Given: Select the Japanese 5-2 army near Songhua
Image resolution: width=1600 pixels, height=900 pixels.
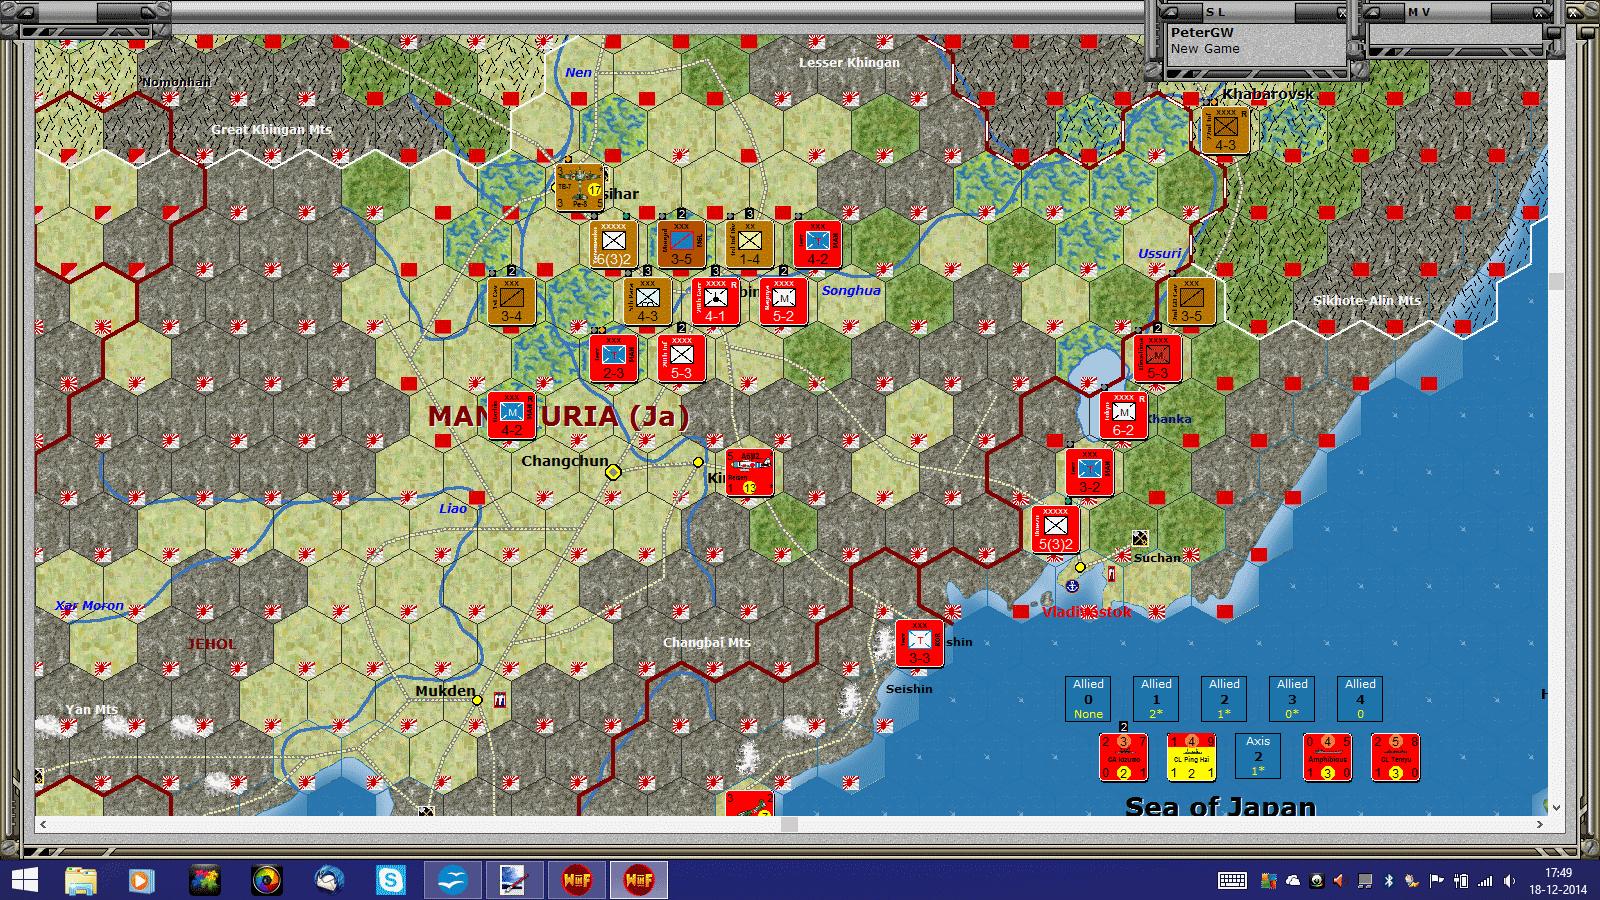Looking at the screenshot, I should tap(783, 302).
